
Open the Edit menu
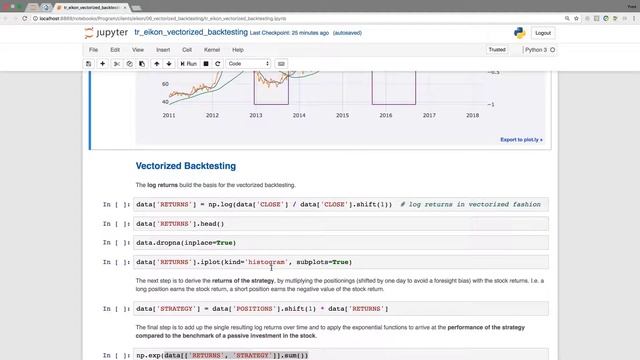click(115, 50)
